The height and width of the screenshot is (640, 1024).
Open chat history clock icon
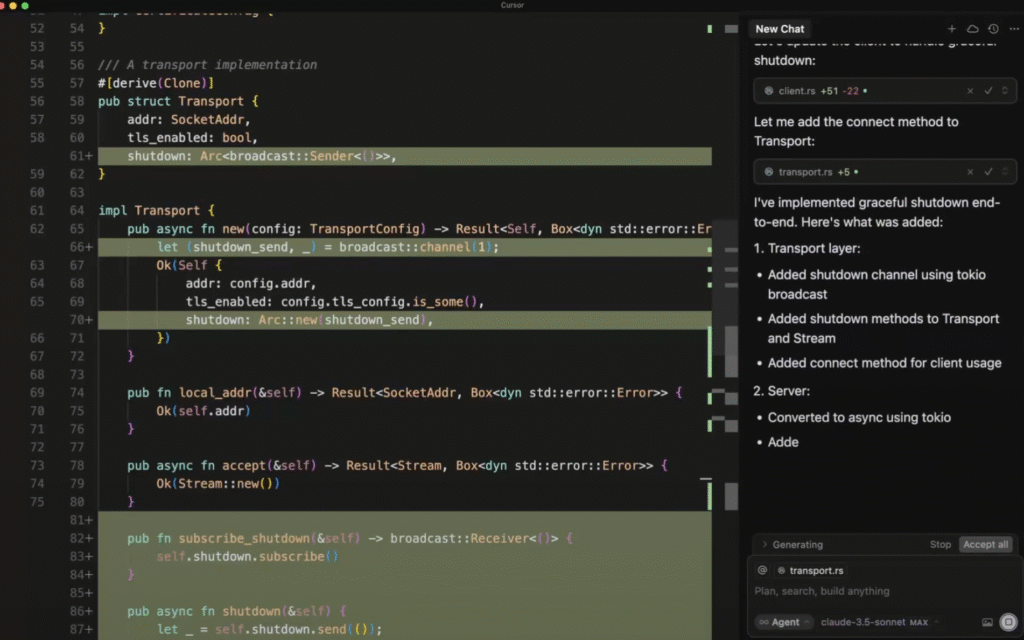[x=993, y=29]
